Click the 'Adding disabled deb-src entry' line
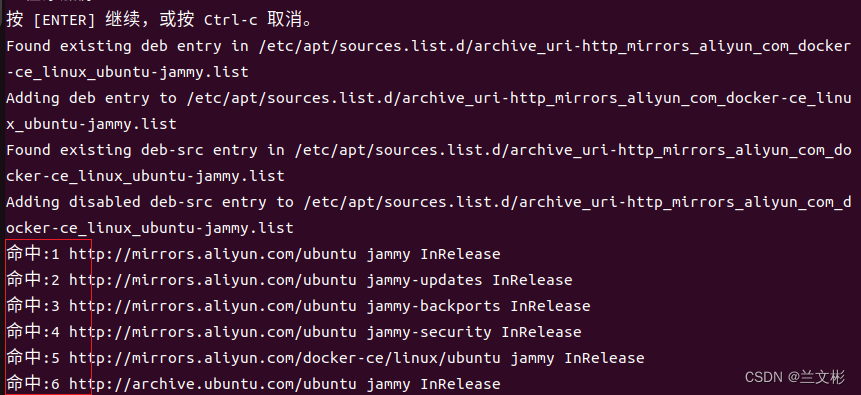Viewport: 861px width, 395px height. coord(428,202)
